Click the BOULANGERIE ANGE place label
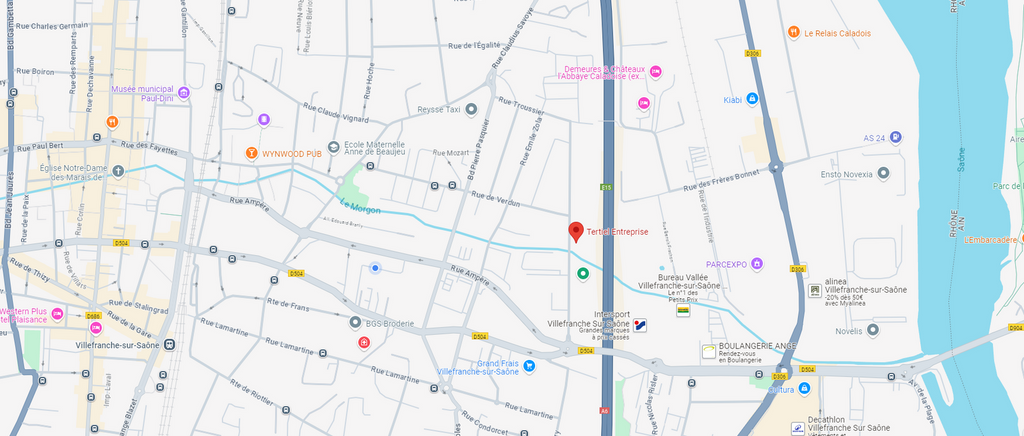Screen dimensions: 1024x436 pyautogui.click(x=748, y=345)
